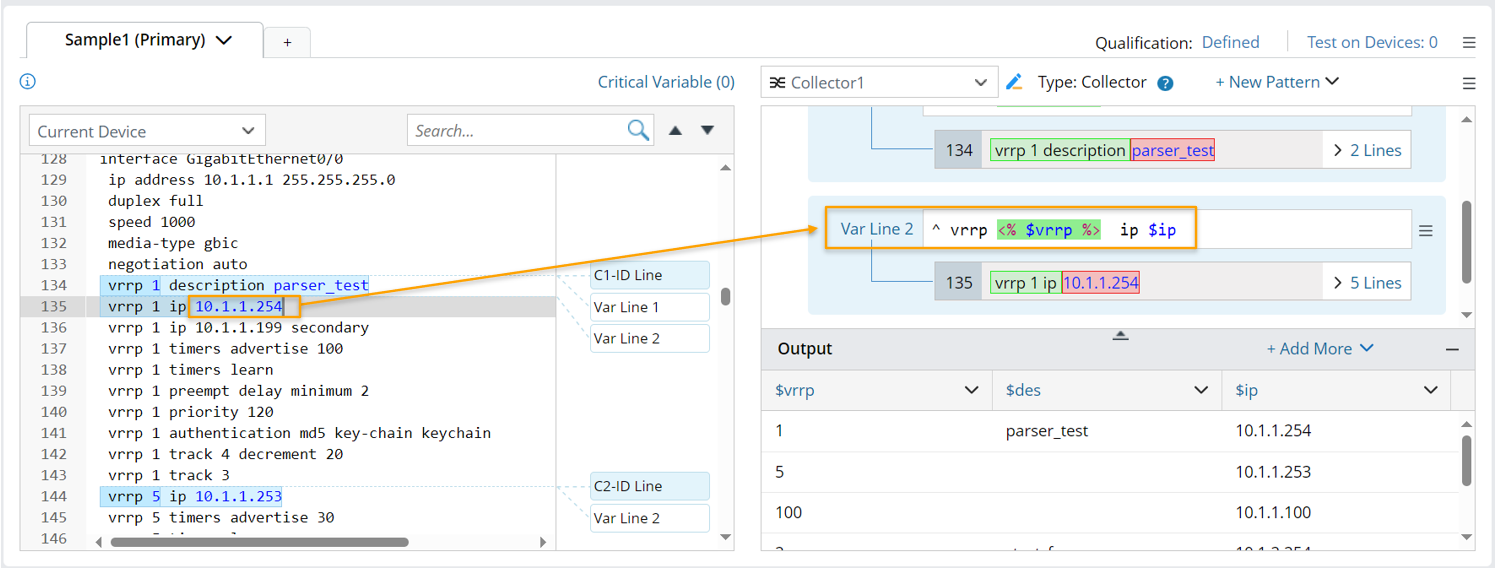Click the info icon above the device panel
Screen dimensions: 1495x568
pos(28,82)
